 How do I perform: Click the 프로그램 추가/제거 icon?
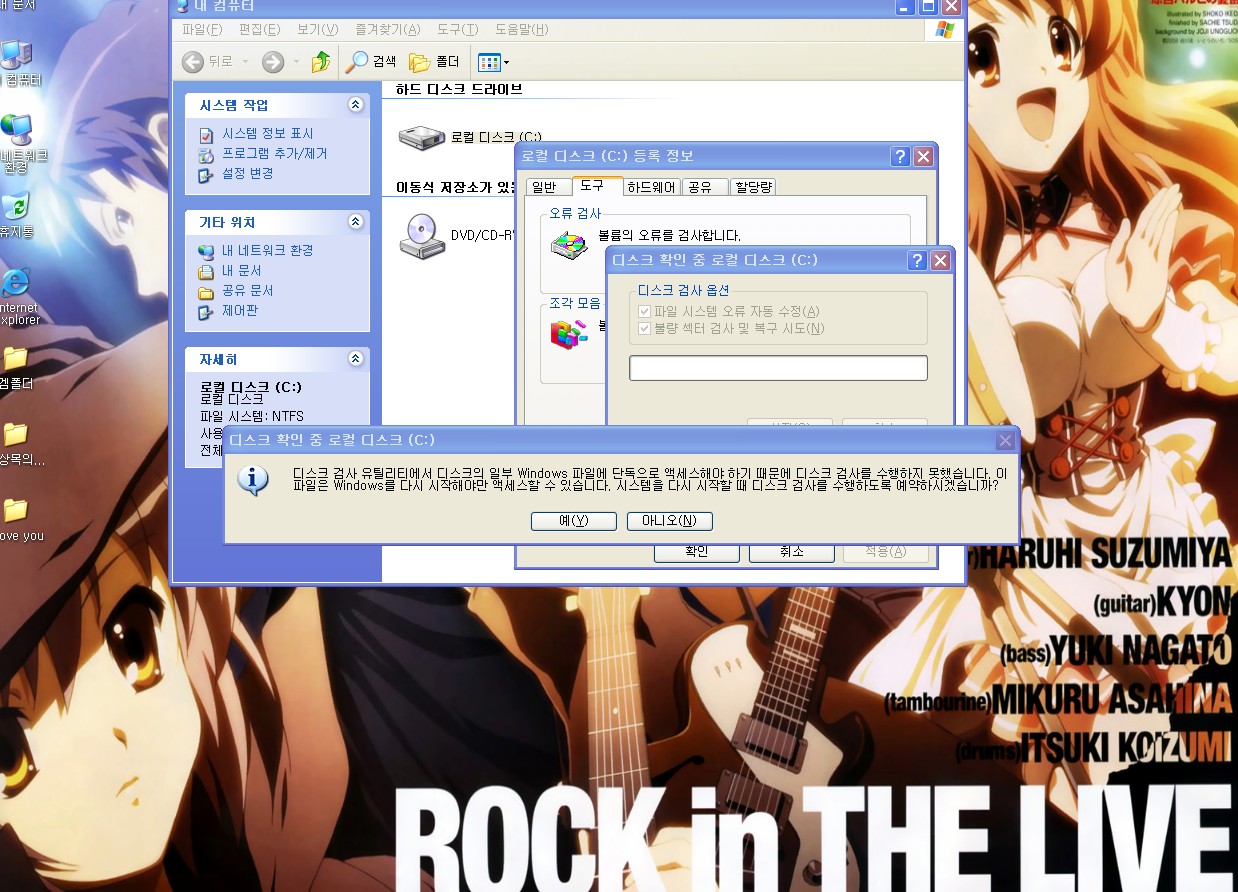pos(206,154)
